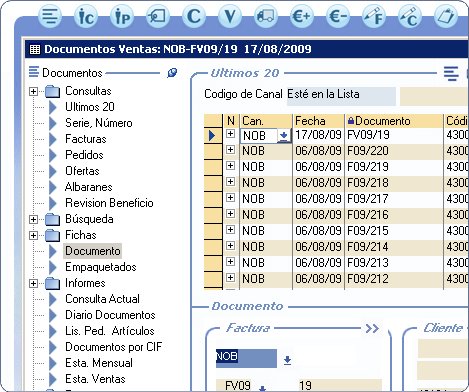
Task: Click the Fichas folder icon
Action: pyautogui.click(x=52, y=235)
